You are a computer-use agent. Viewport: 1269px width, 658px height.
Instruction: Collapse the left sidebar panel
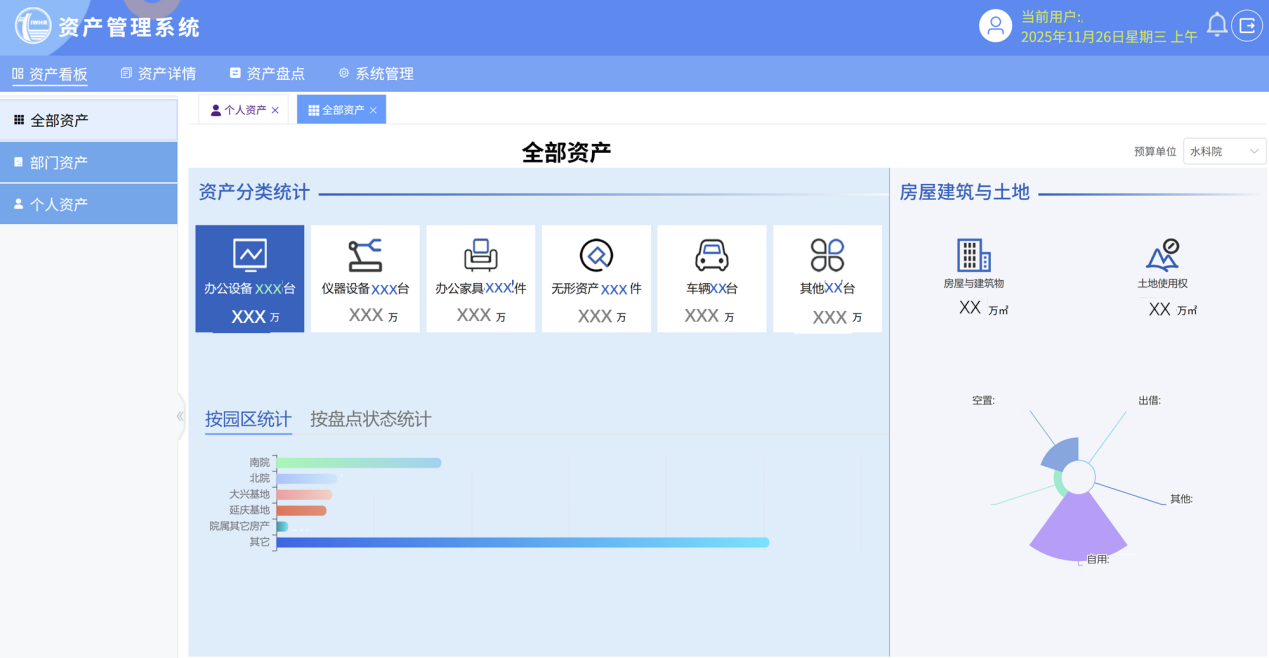180,416
